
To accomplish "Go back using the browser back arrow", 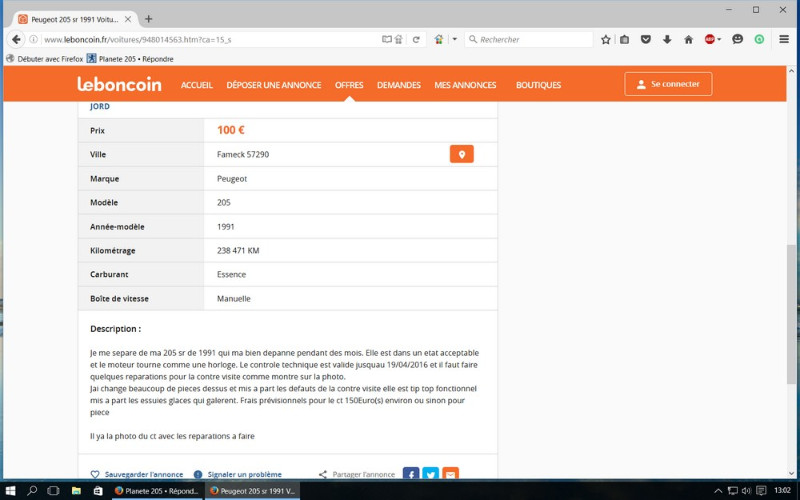I will [16, 39].
